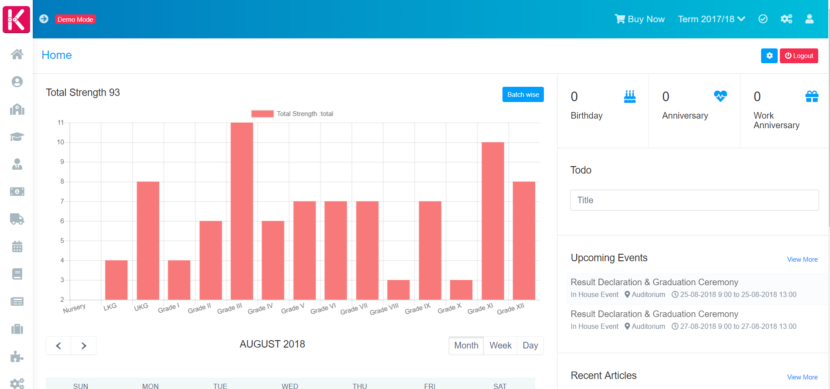
Task: Click the graduation cap sidebar icon
Action: tap(17, 137)
